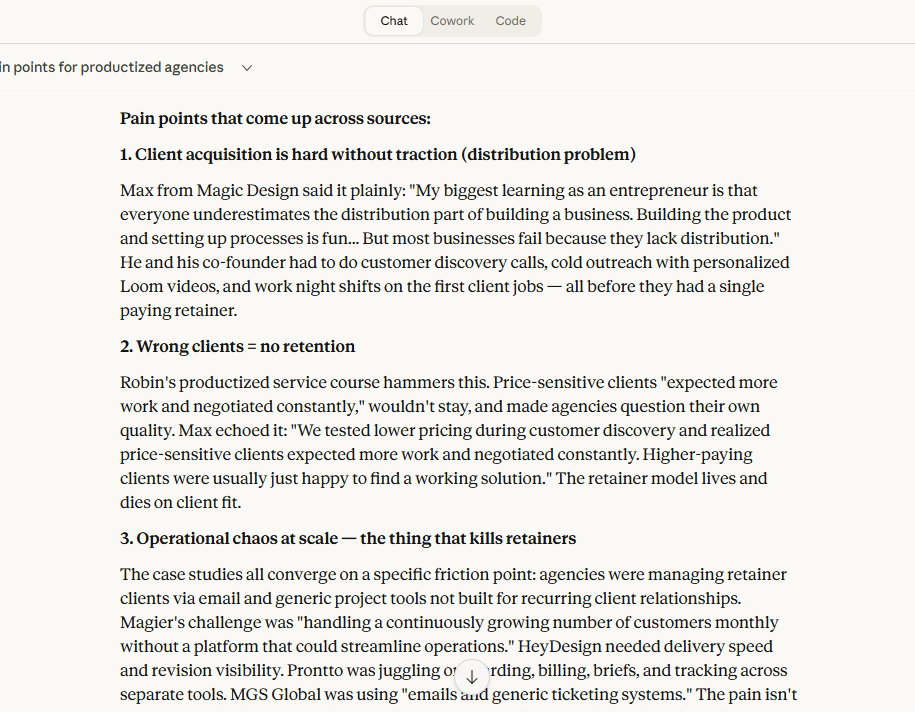Open the conversation title dropdown chevron
Screen dimensions: 915x712
(246, 67)
